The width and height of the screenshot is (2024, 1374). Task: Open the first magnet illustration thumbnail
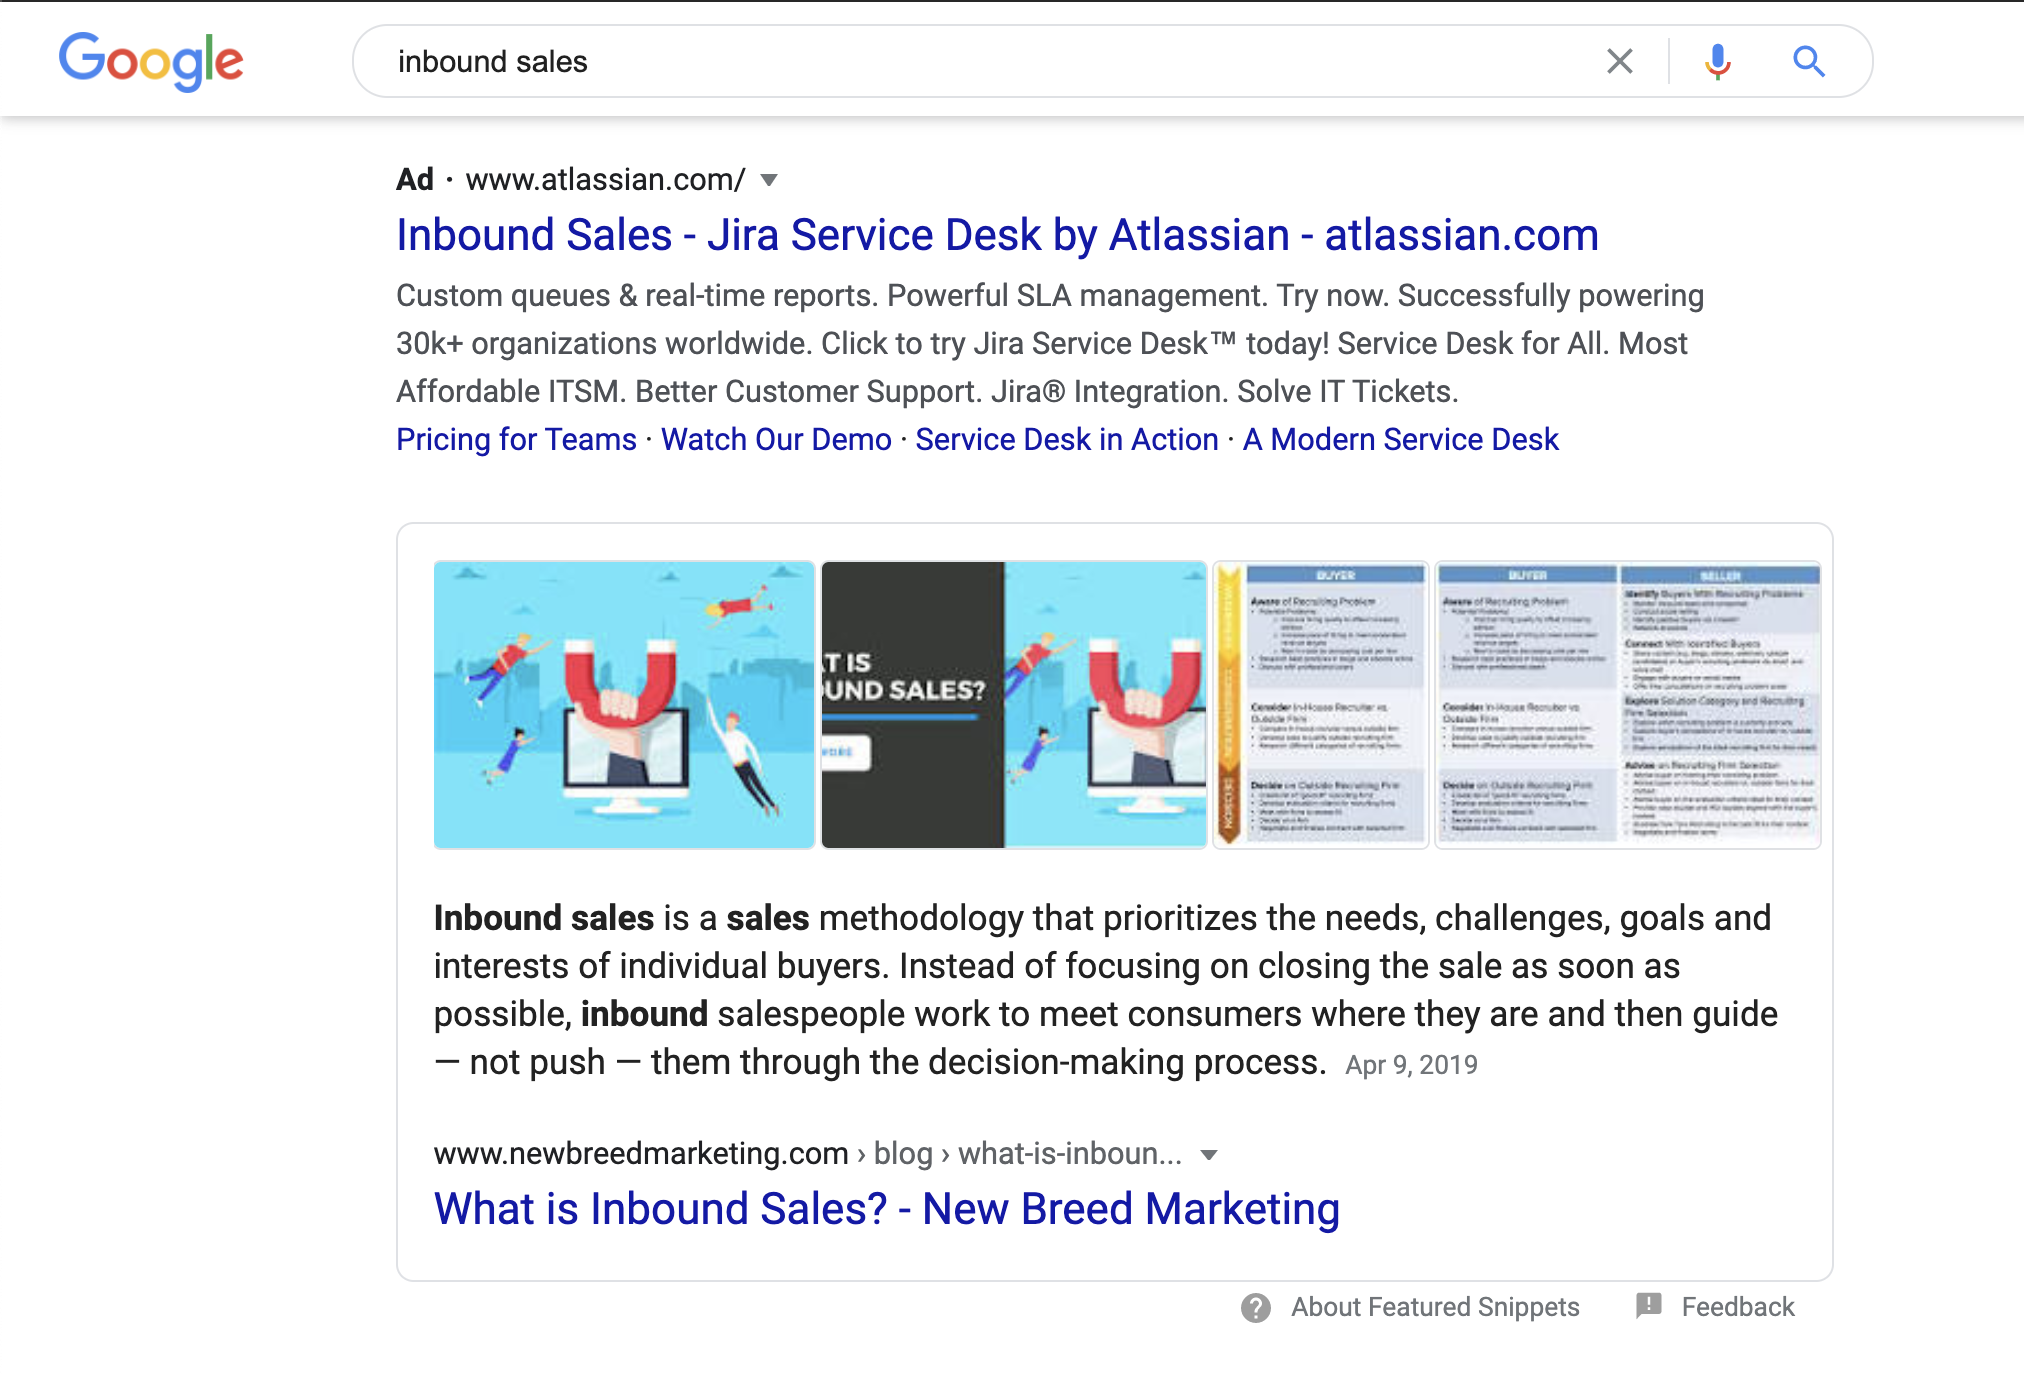tap(624, 705)
